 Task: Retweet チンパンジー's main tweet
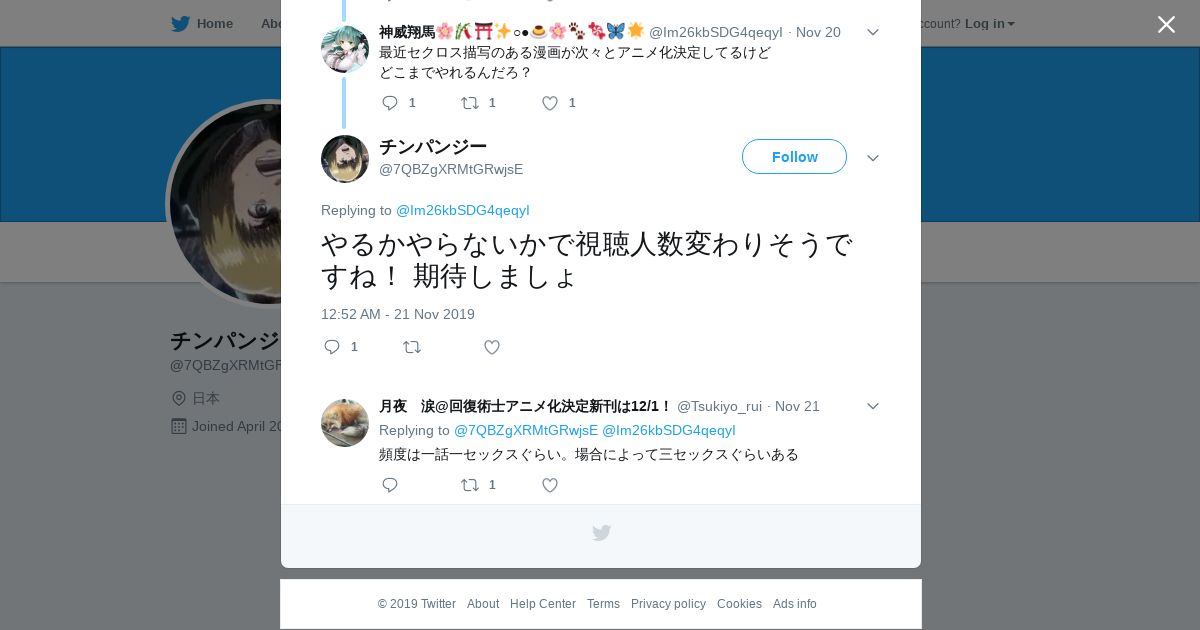[x=412, y=347]
